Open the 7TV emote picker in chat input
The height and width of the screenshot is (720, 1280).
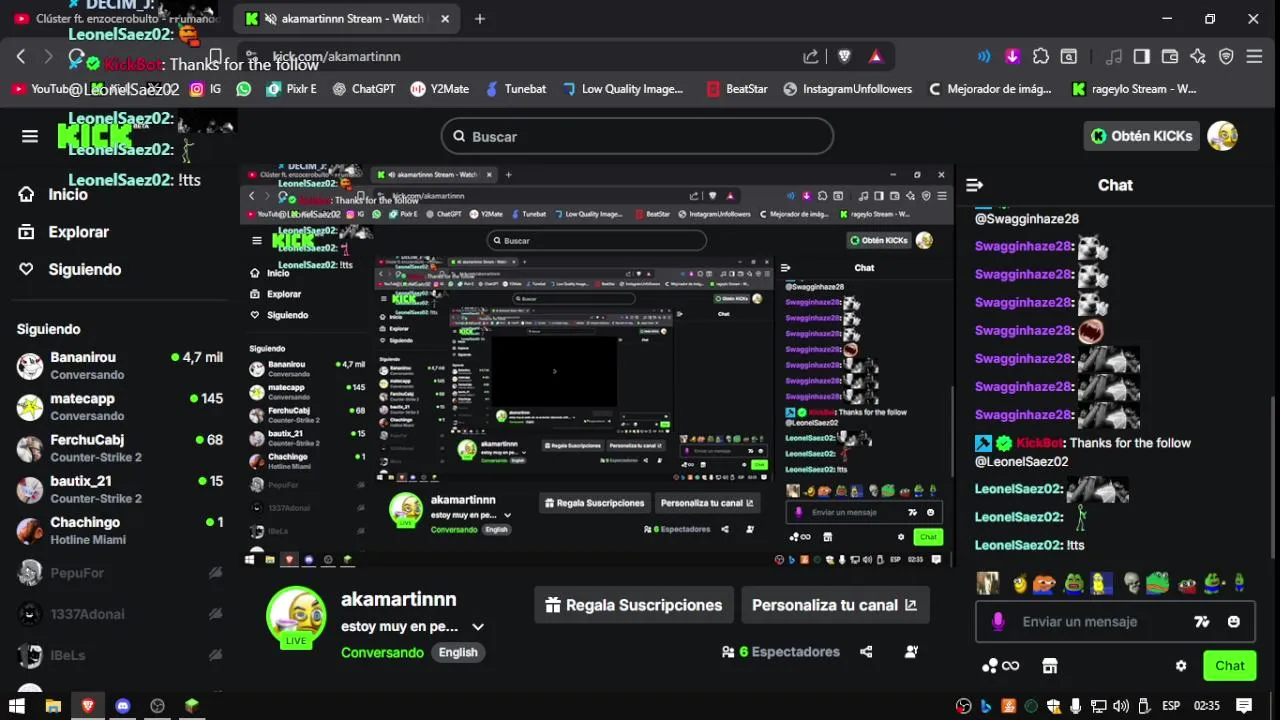coord(1202,621)
